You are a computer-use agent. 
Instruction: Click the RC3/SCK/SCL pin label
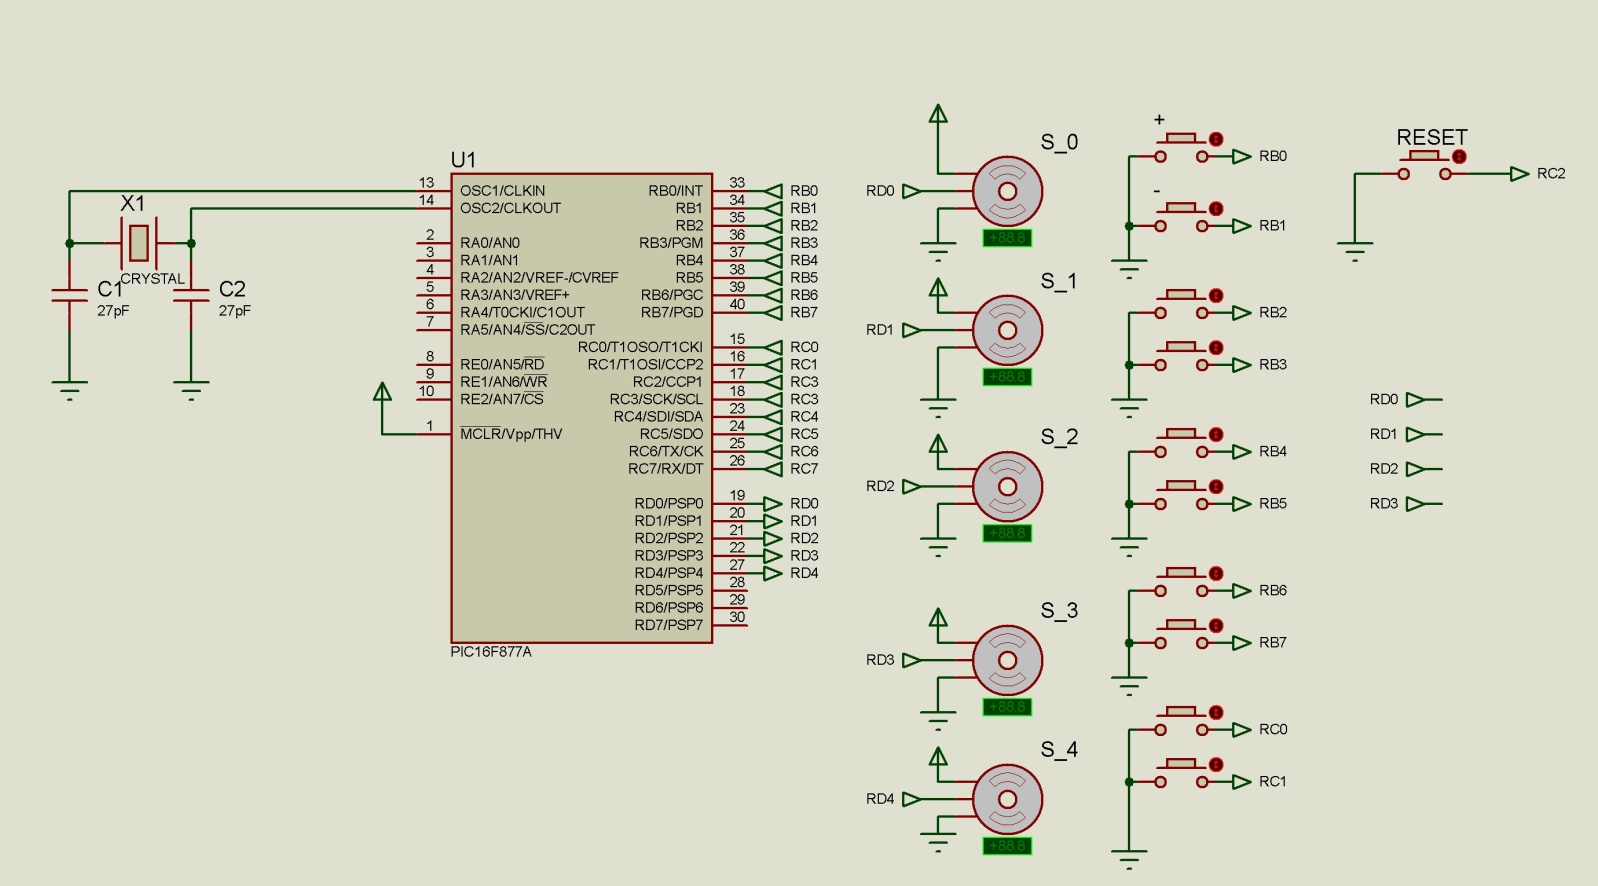[x=656, y=399]
